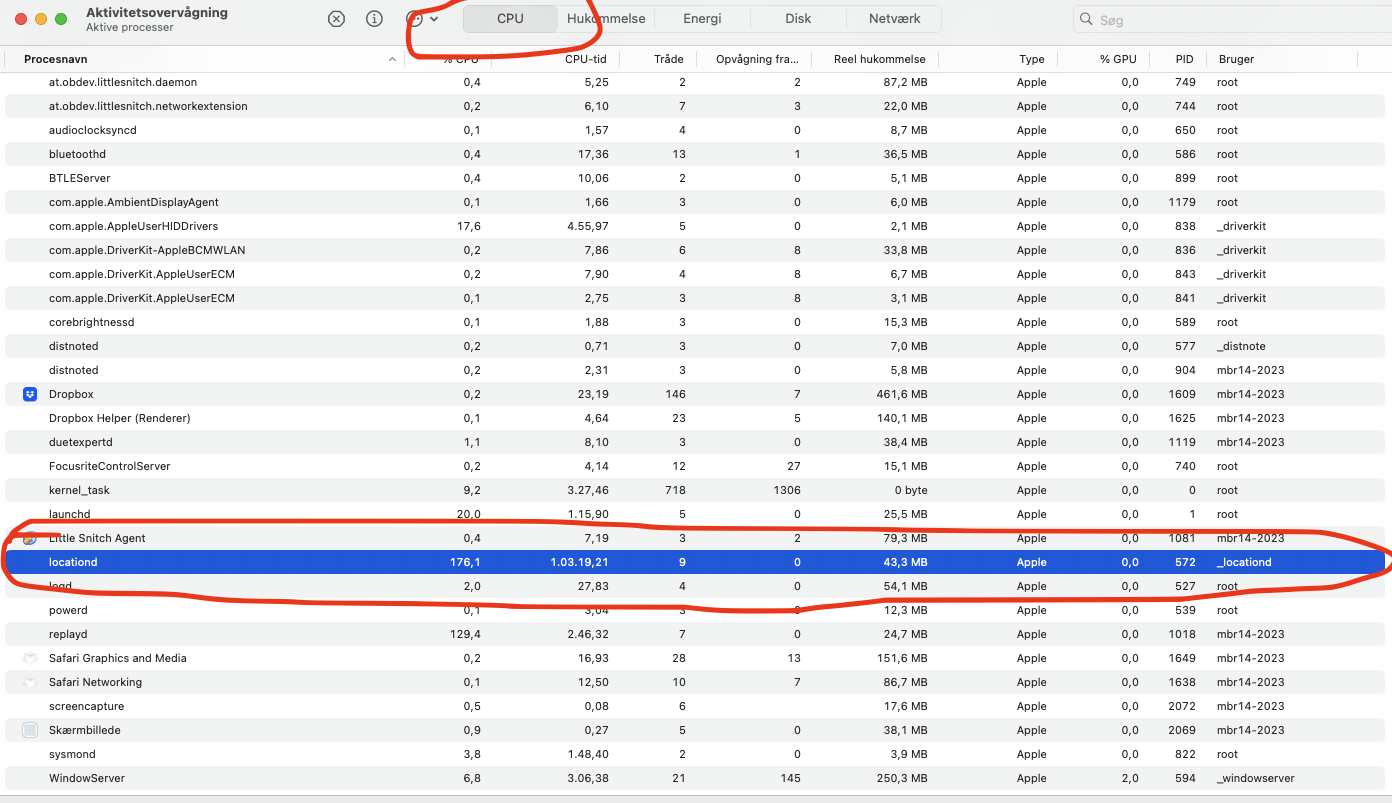
Task: Click the 250,3 MB memory value
Action: (x=901, y=778)
